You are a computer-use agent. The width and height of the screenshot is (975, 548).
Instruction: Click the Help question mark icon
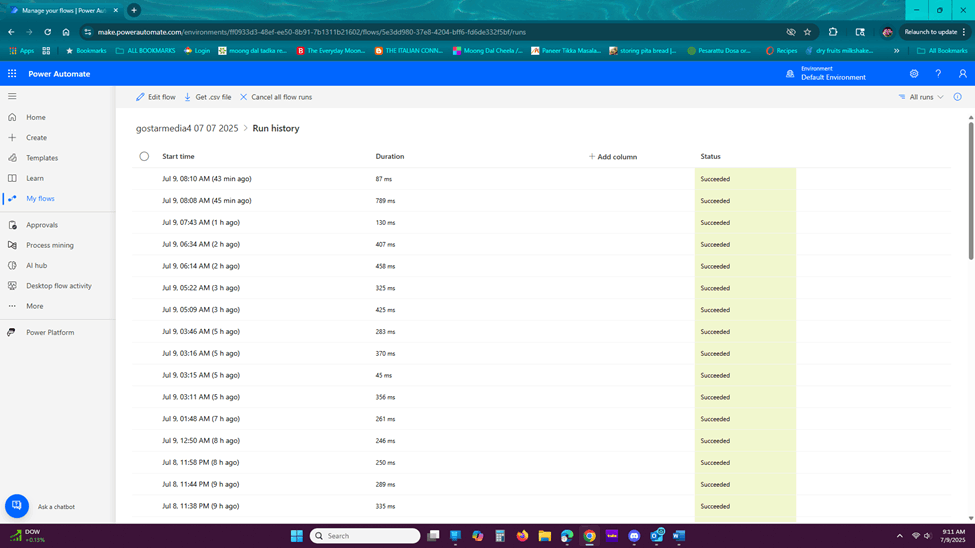938,73
